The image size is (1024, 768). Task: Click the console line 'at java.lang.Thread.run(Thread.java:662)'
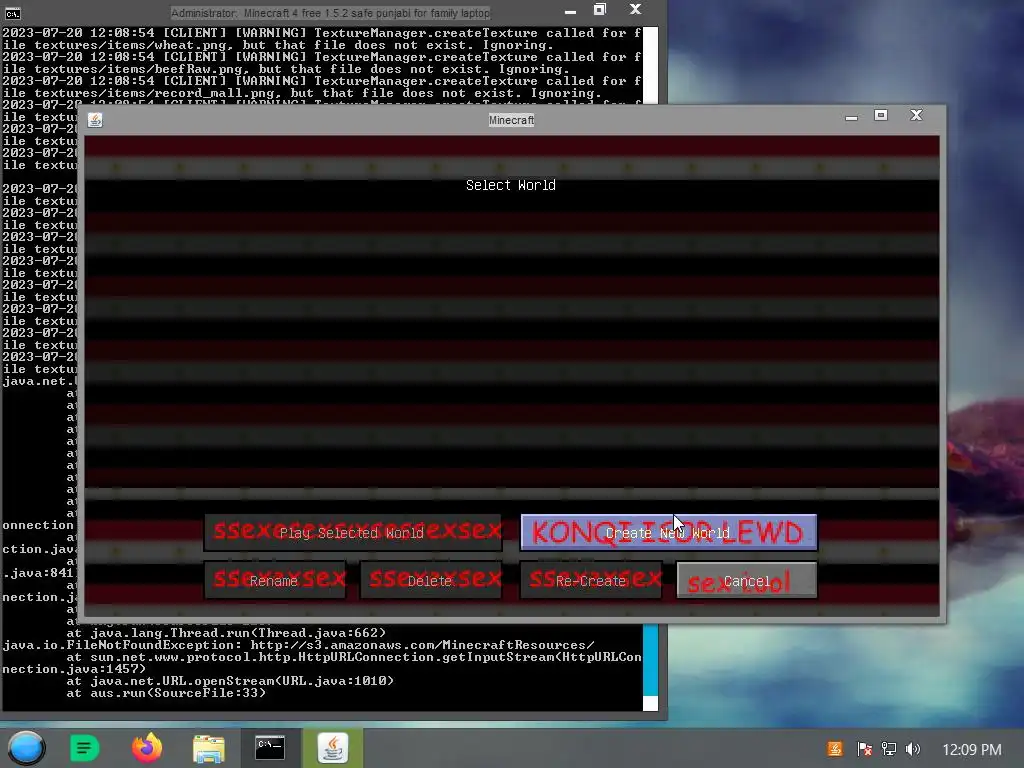(x=226, y=633)
